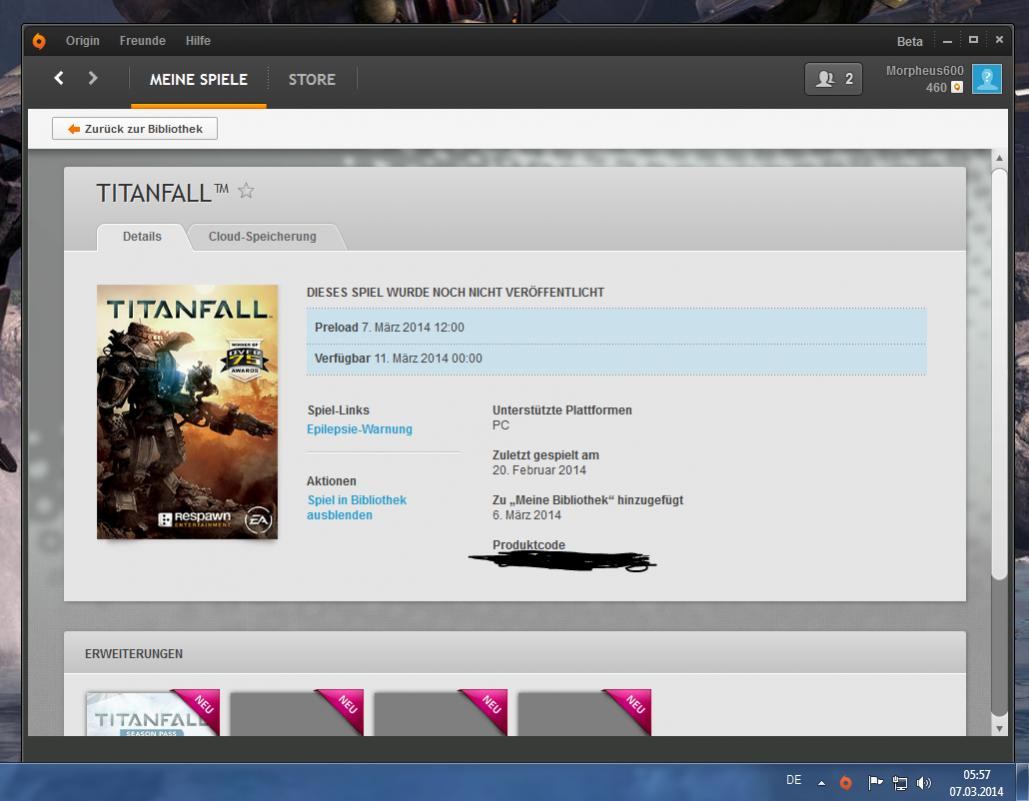Click the Zuletzt gespielt am date
1029x801 pixels.
[539, 470]
